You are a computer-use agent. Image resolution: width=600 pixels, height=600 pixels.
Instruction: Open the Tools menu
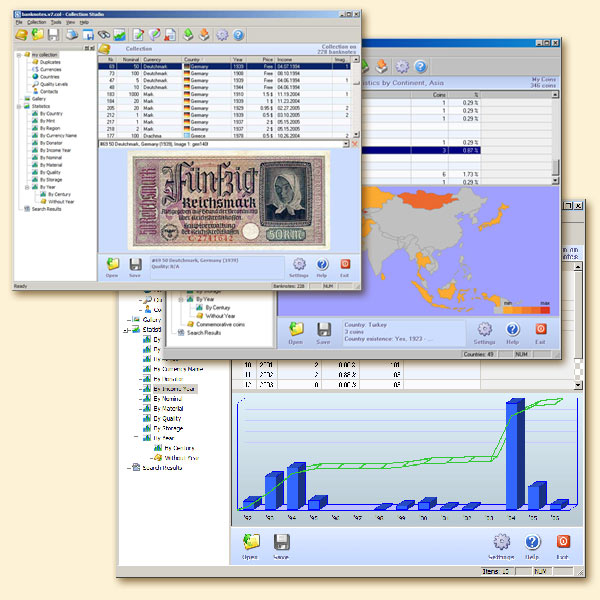(x=56, y=22)
